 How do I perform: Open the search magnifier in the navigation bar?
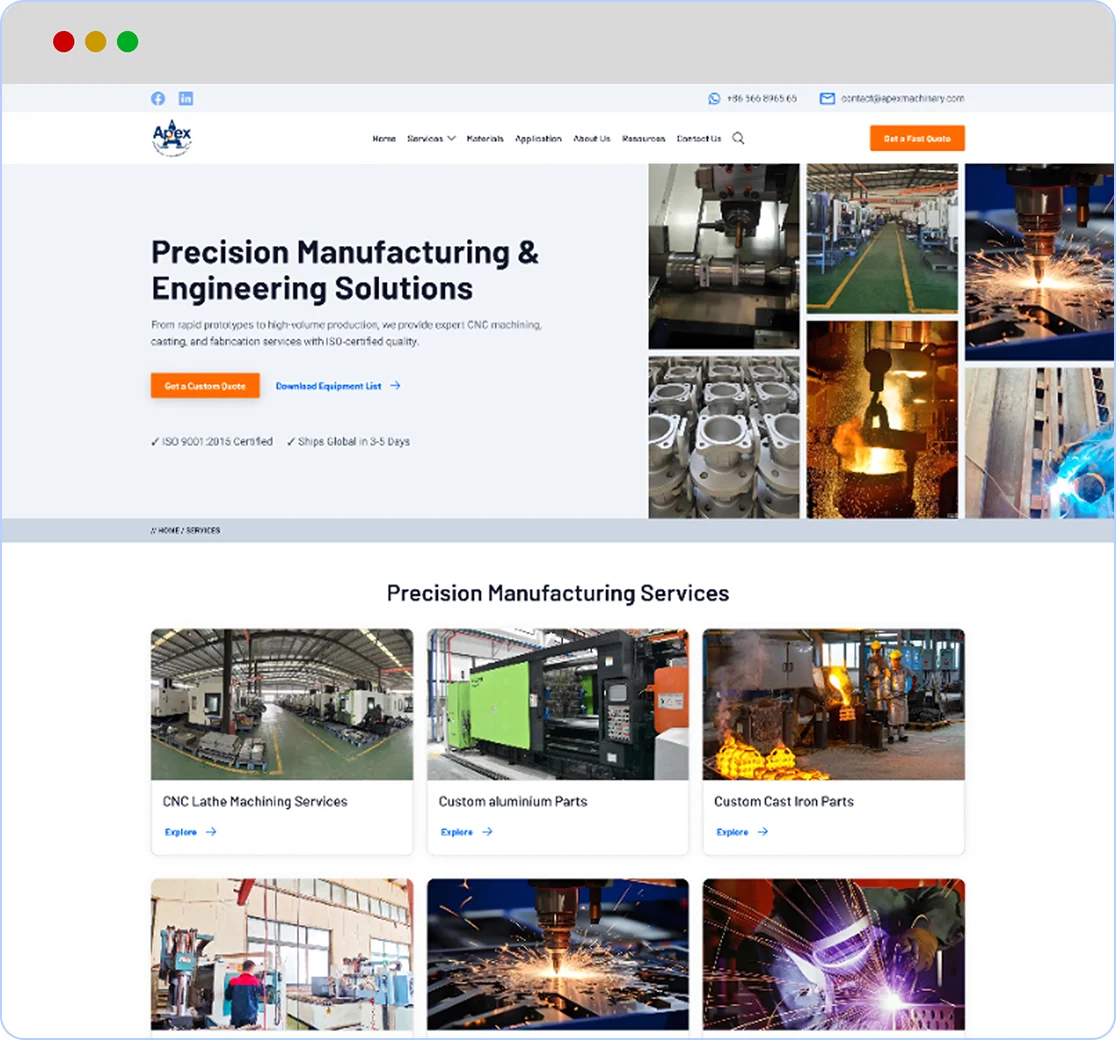[738, 138]
